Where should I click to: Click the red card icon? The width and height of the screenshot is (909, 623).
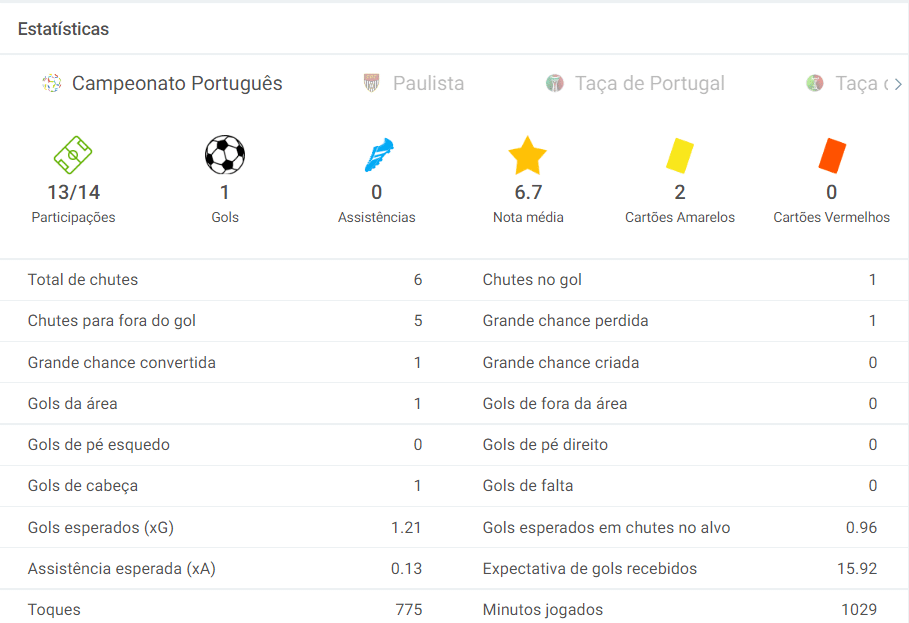pyautogui.click(x=831, y=155)
